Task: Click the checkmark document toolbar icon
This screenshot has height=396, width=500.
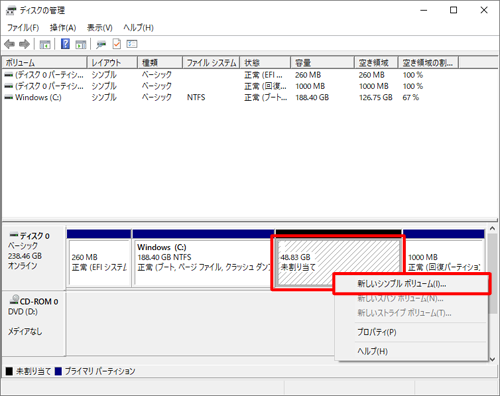Action: click(x=117, y=44)
